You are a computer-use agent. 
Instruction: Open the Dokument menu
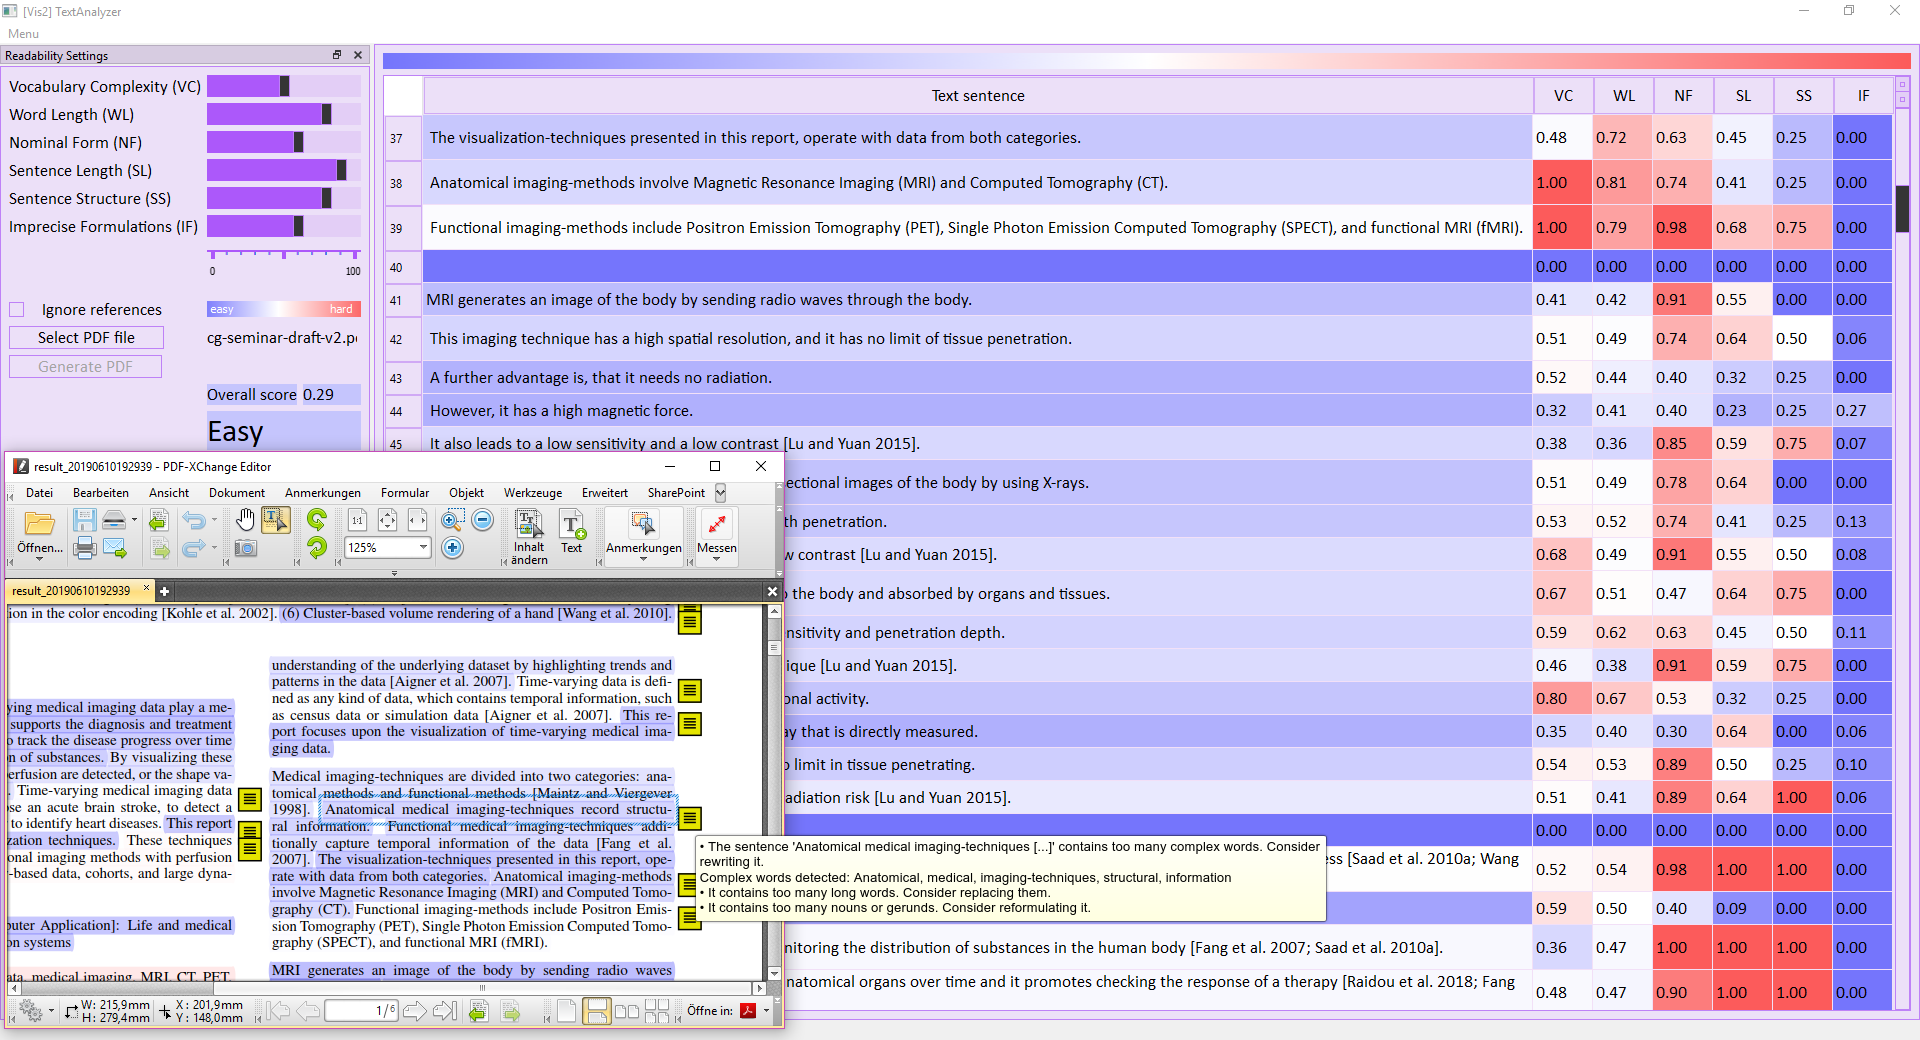pos(237,493)
